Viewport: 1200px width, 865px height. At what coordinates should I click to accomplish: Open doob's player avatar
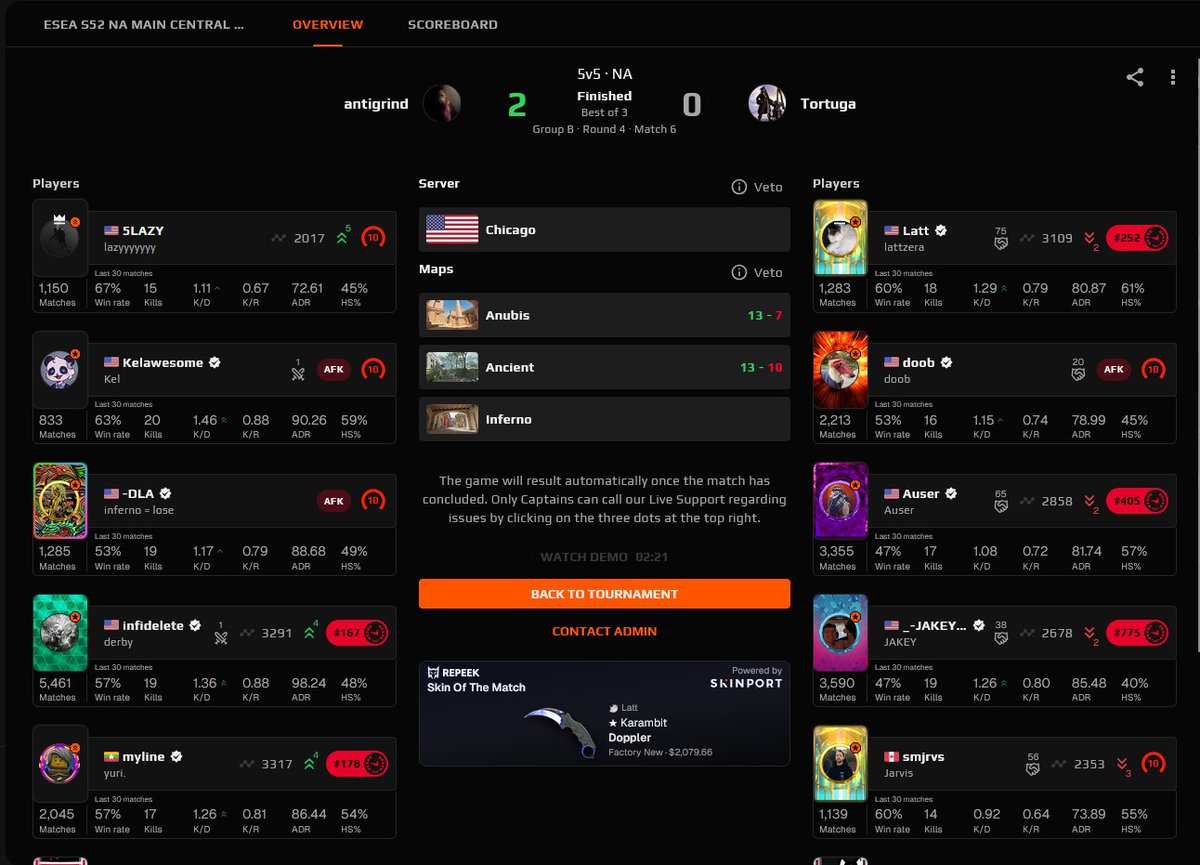[x=841, y=370]
